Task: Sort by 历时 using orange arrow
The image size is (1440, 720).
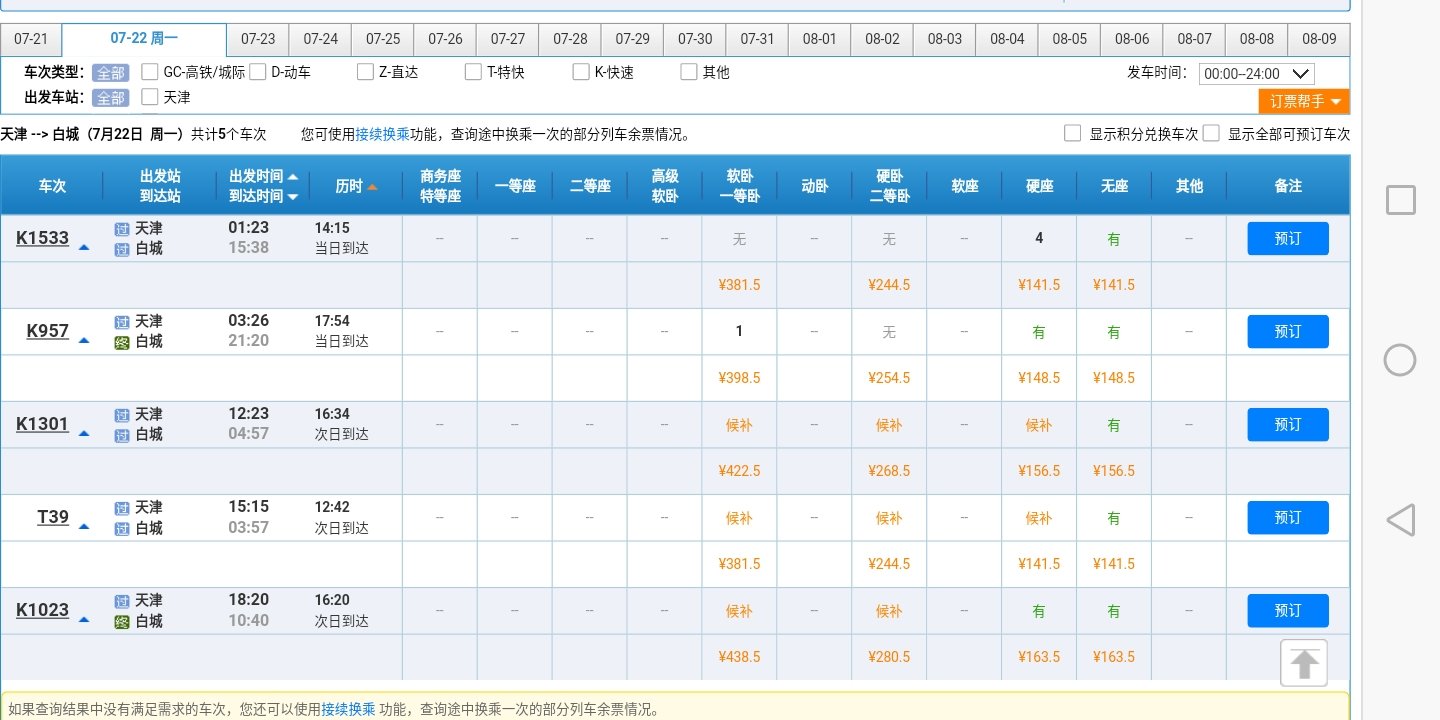Action: coord(372,187)
